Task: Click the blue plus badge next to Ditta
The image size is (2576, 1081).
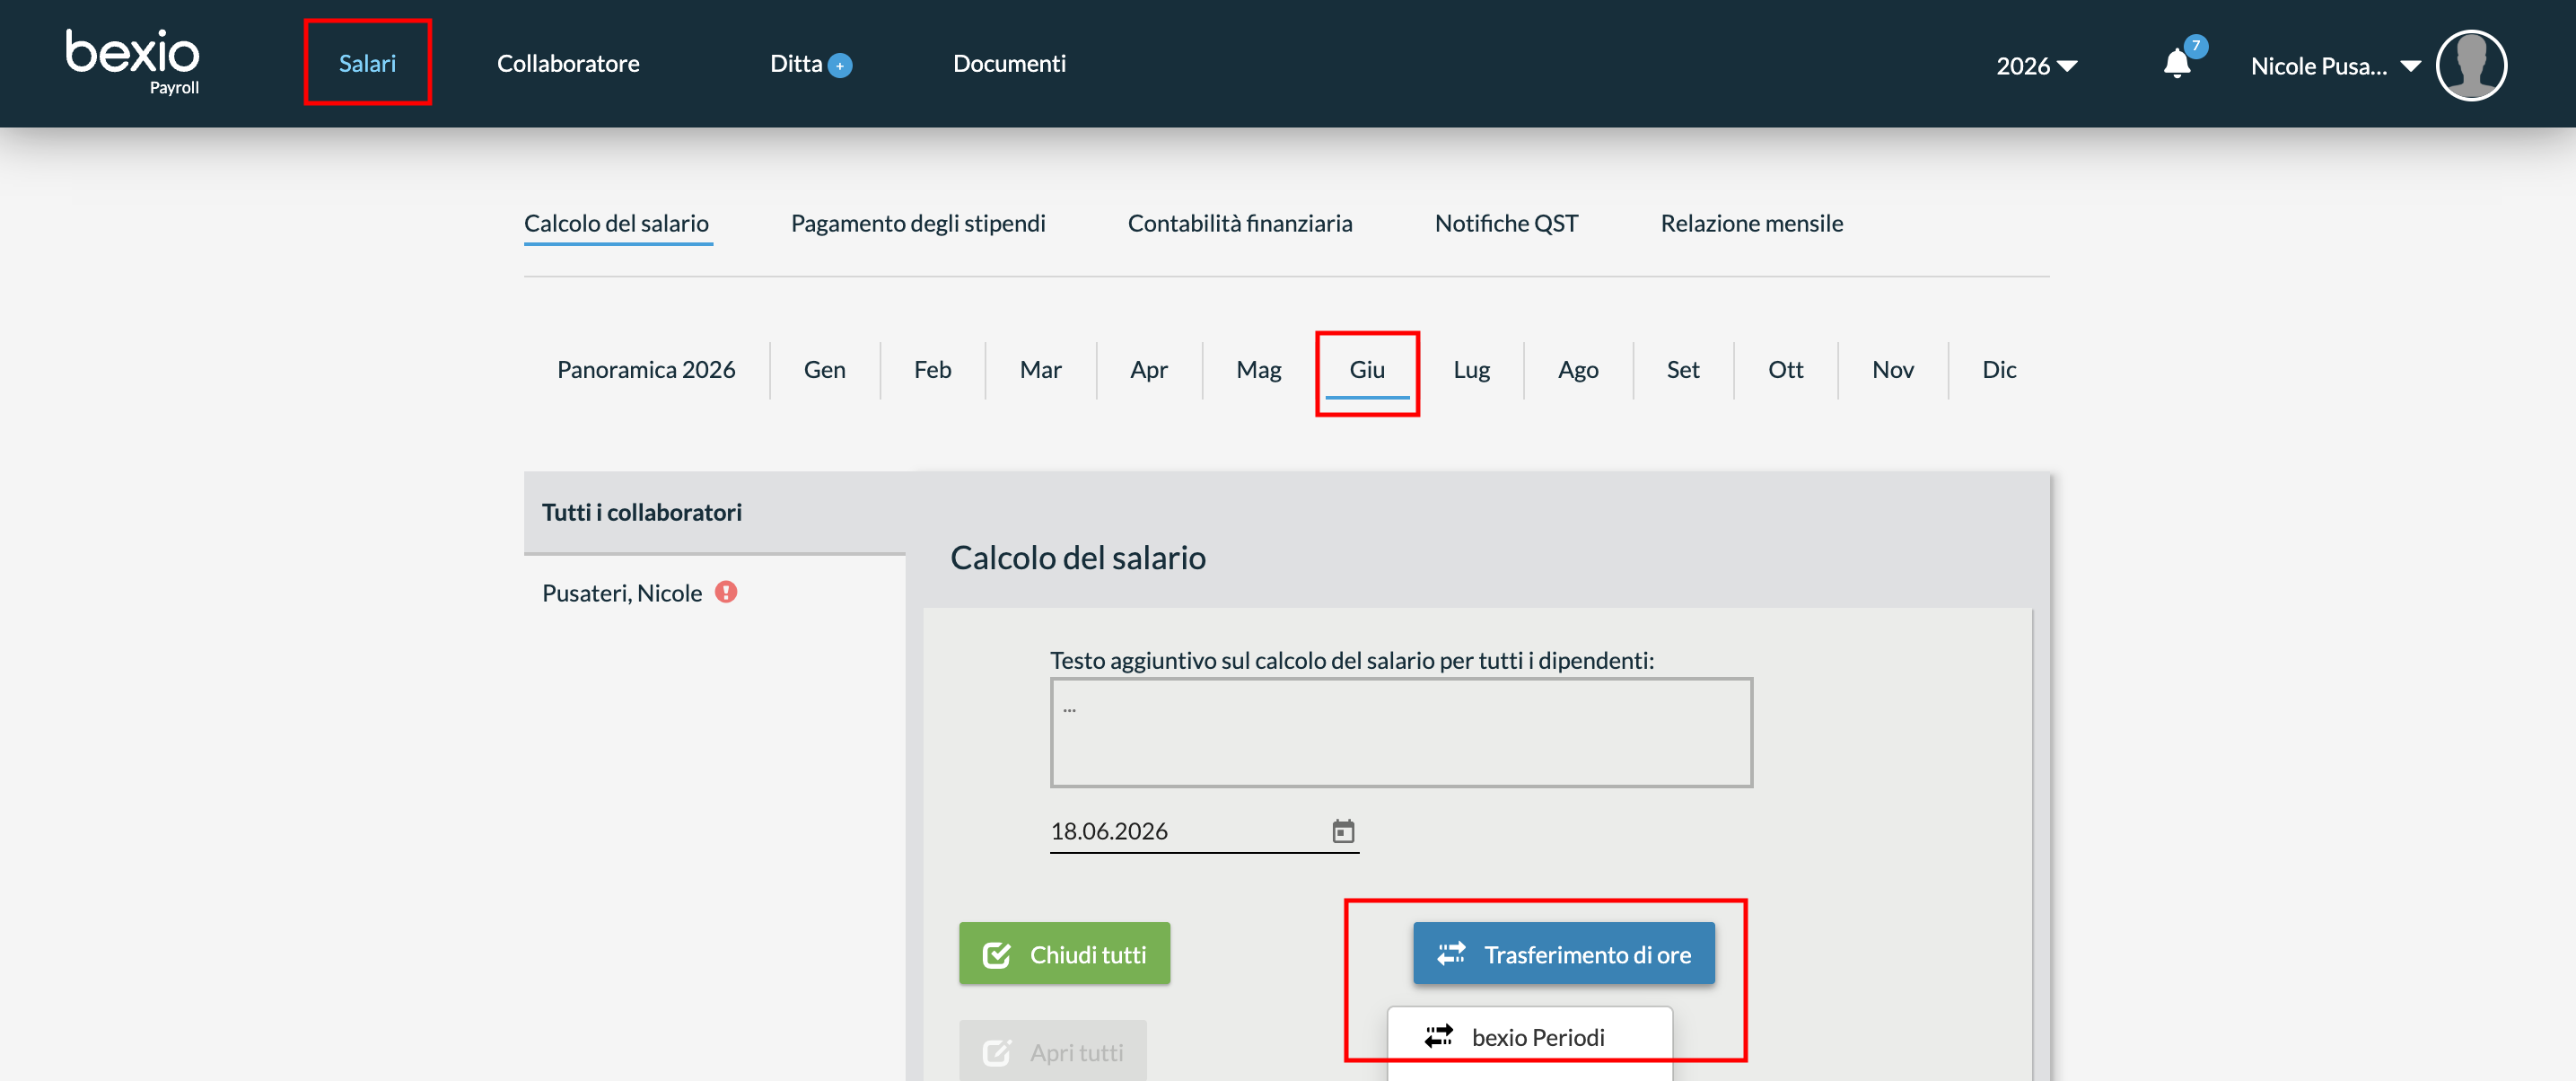Action: click(x=841, y=66)
